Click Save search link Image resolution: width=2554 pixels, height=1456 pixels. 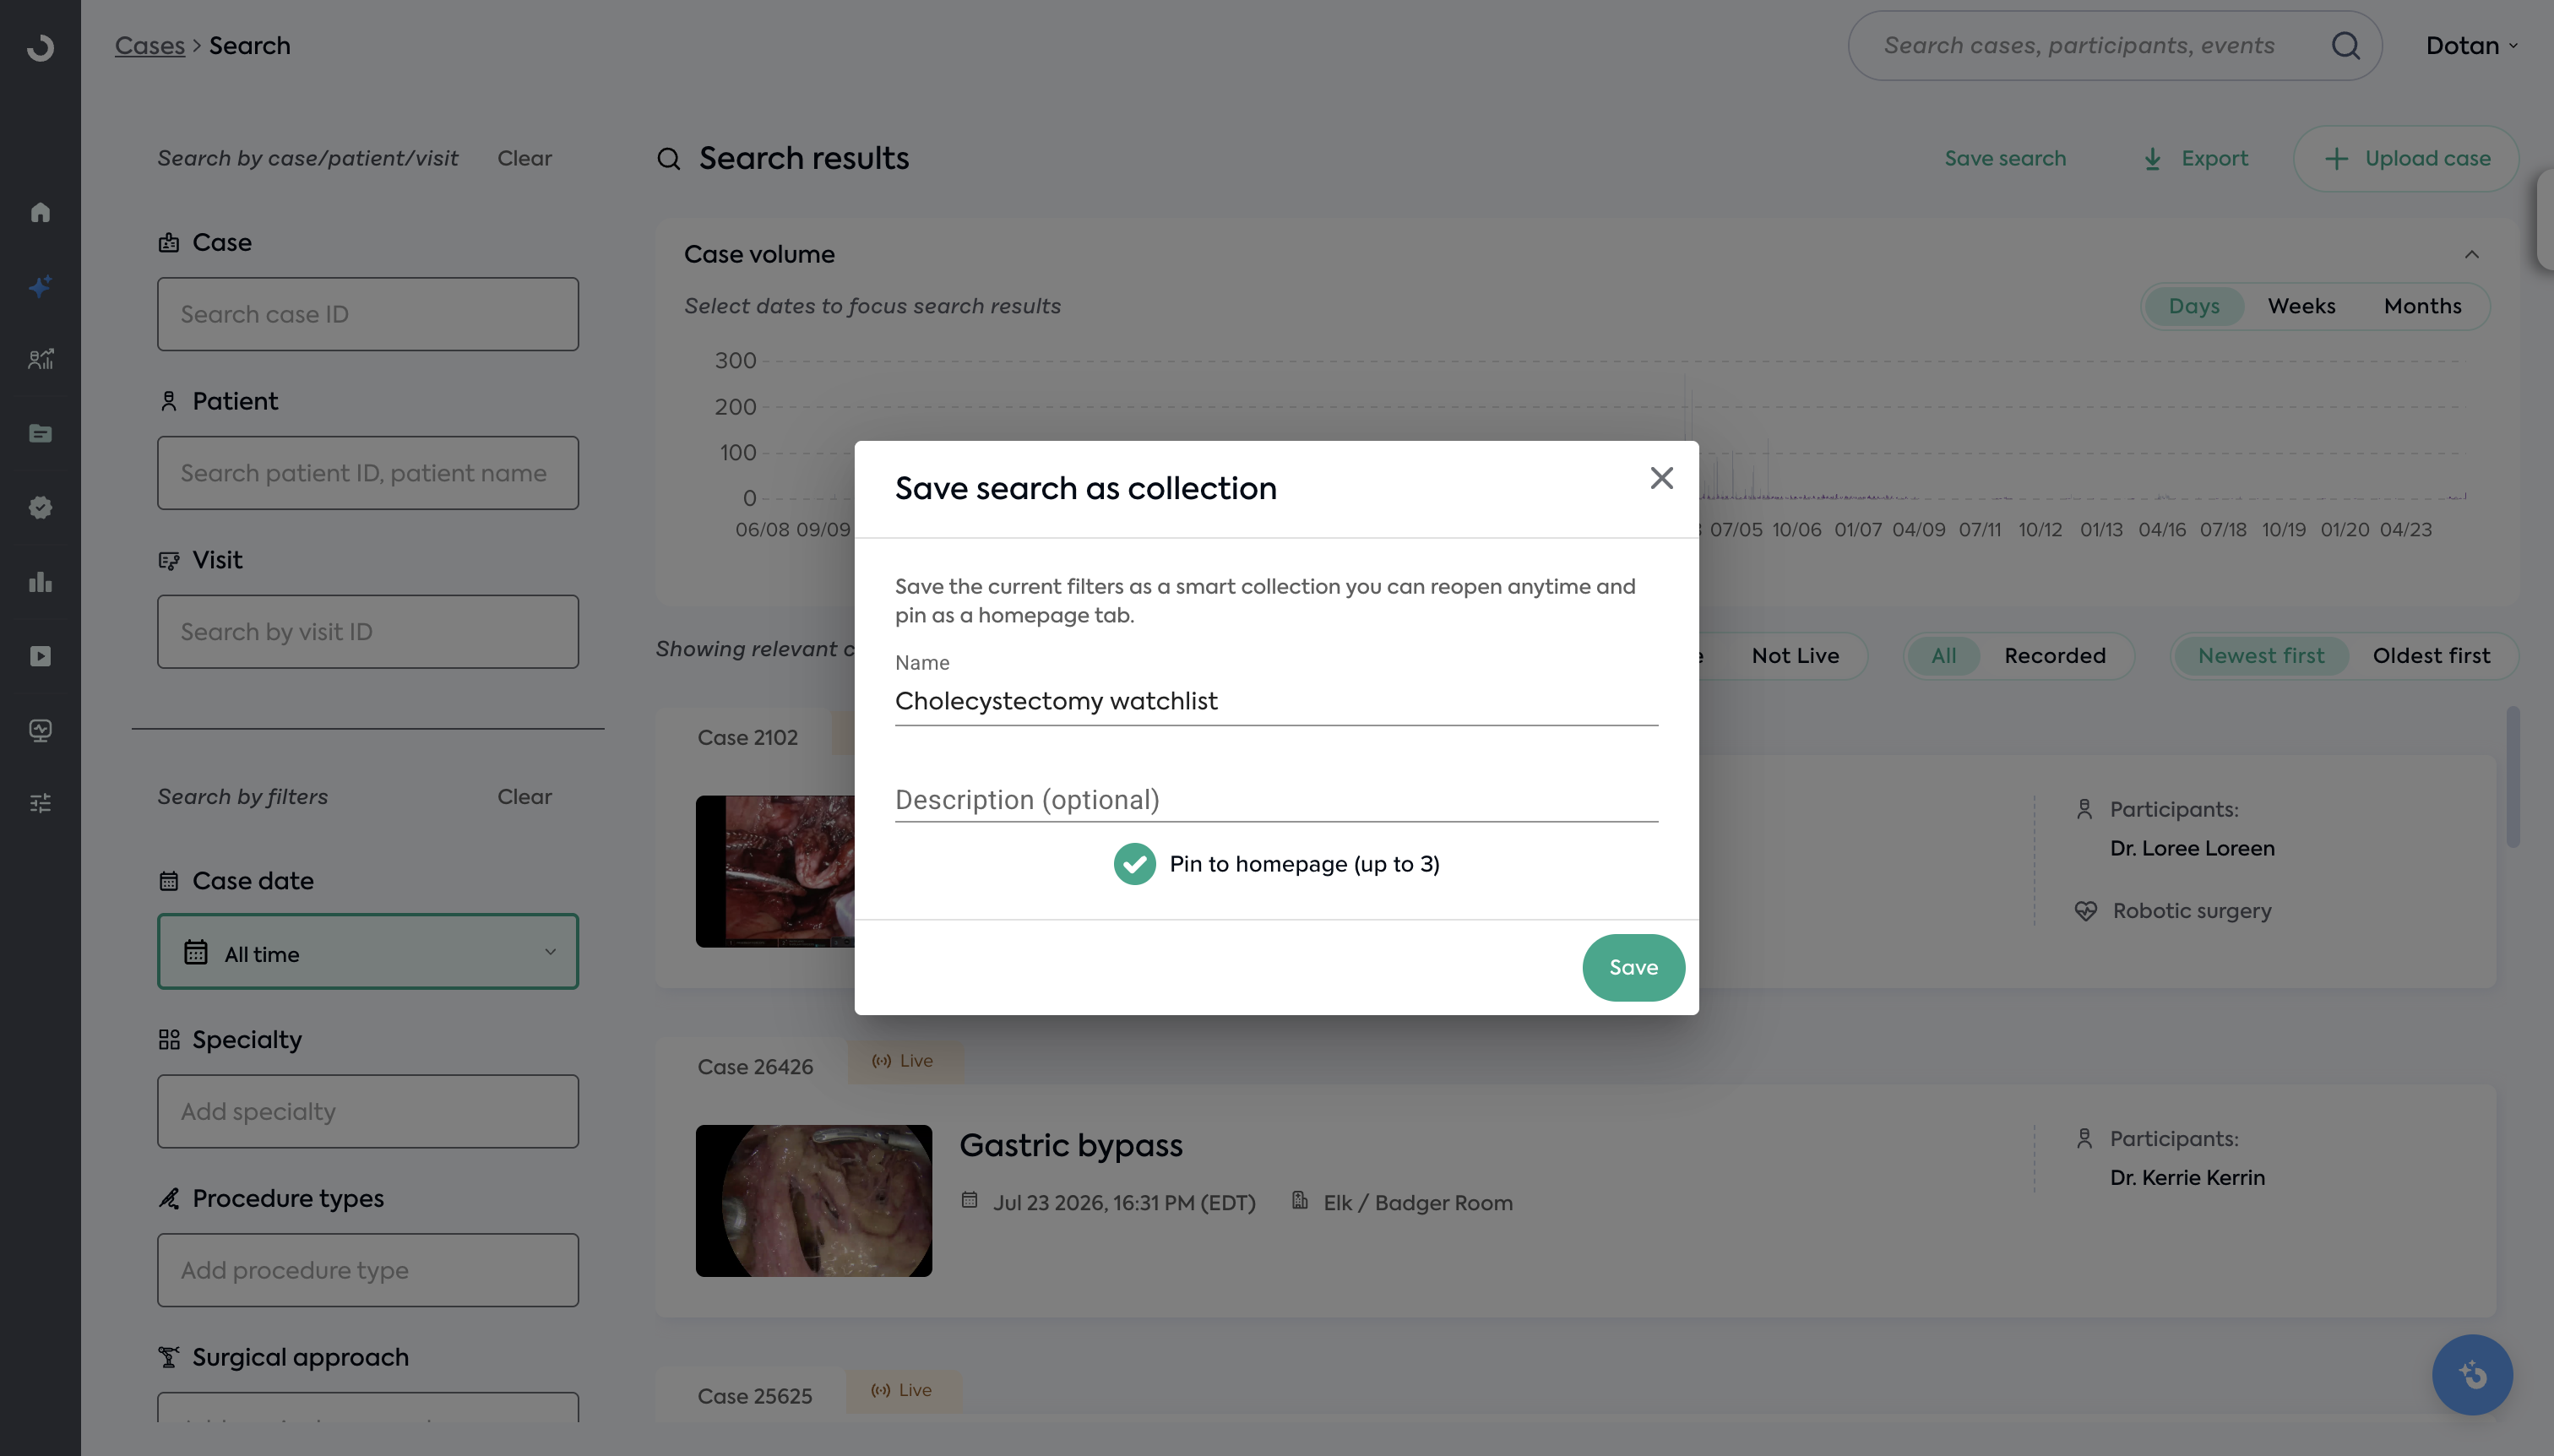2005,158
